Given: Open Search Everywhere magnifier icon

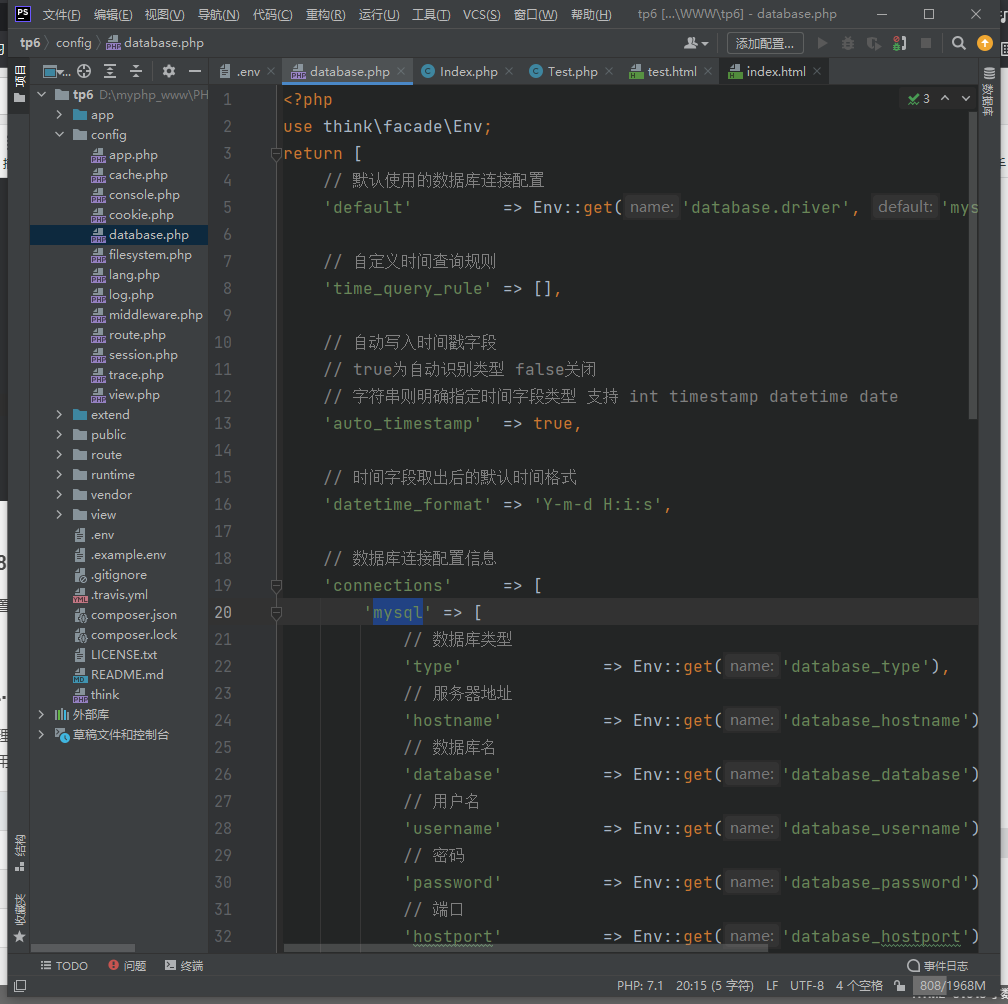Looking at the screenshot, I should coord(958,43).
